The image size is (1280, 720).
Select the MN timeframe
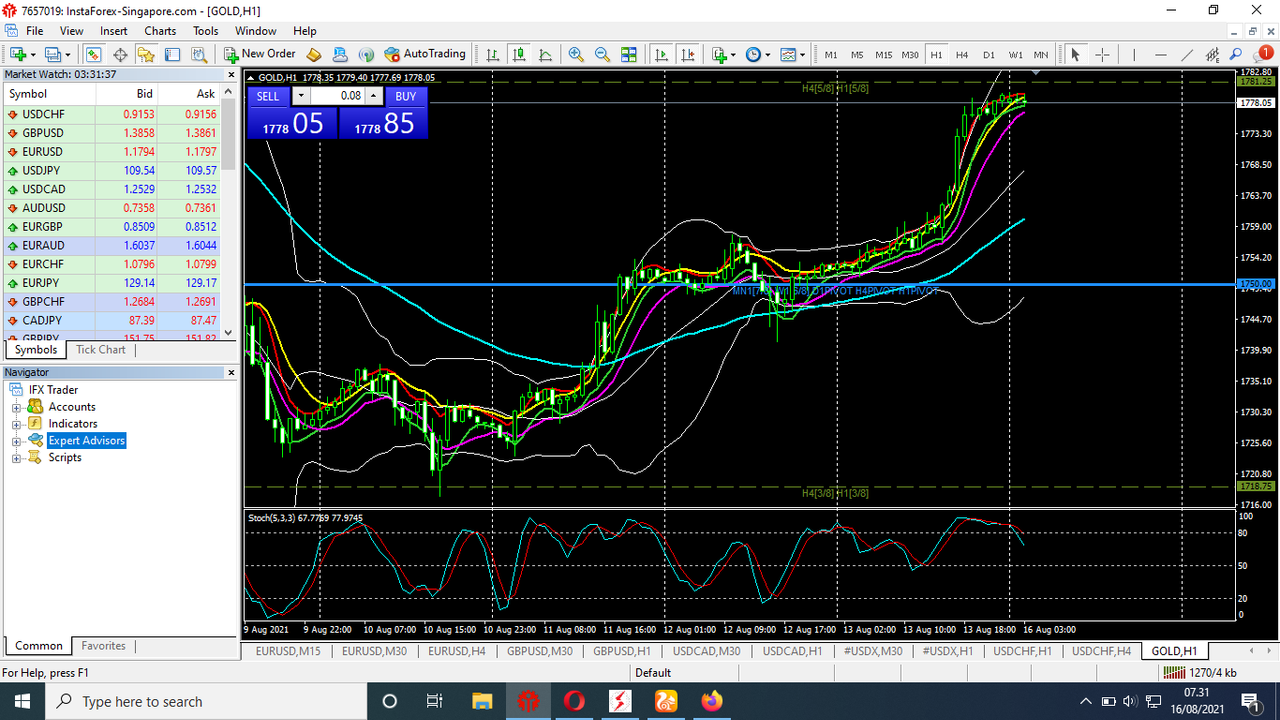coord(1041,54)
